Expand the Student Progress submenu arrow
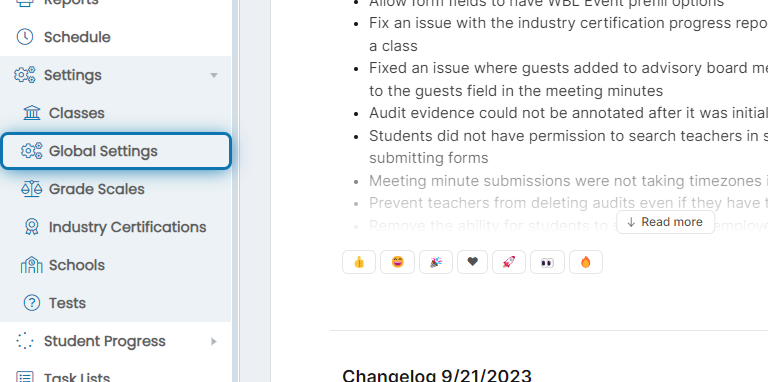 pos(214,341)
